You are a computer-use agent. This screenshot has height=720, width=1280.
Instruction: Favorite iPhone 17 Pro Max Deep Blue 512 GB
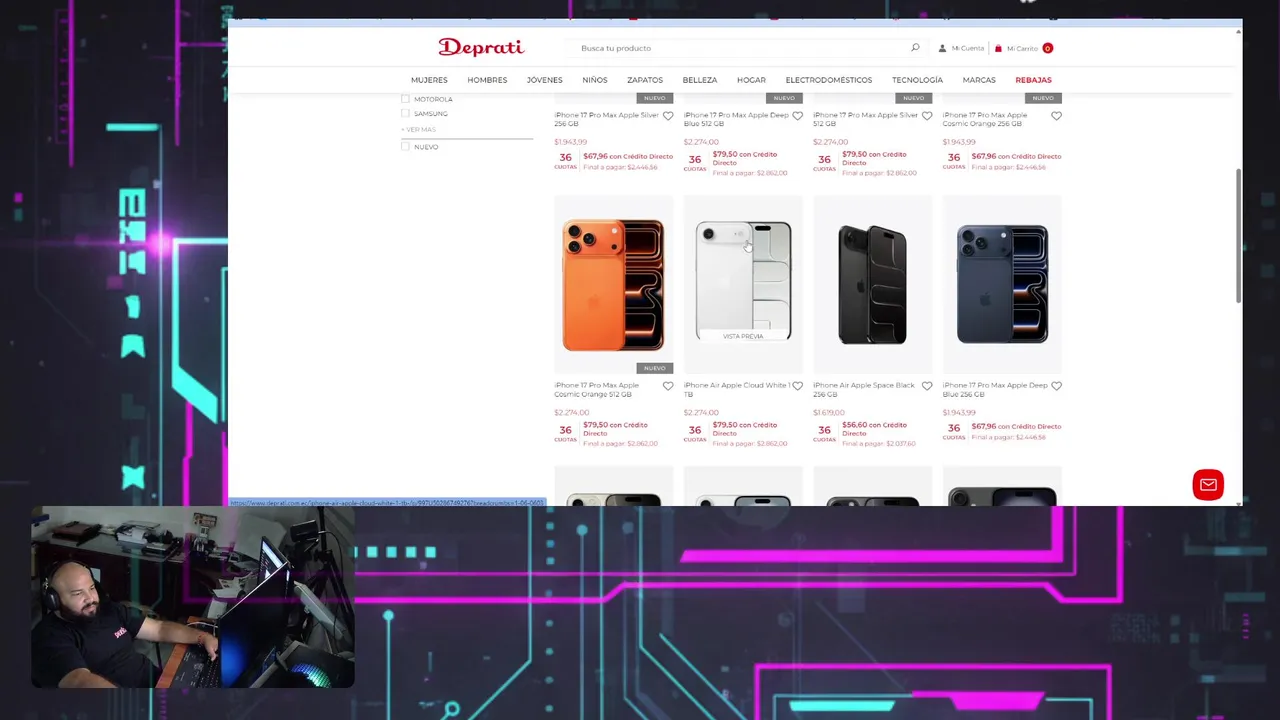(x=797, y=116)
